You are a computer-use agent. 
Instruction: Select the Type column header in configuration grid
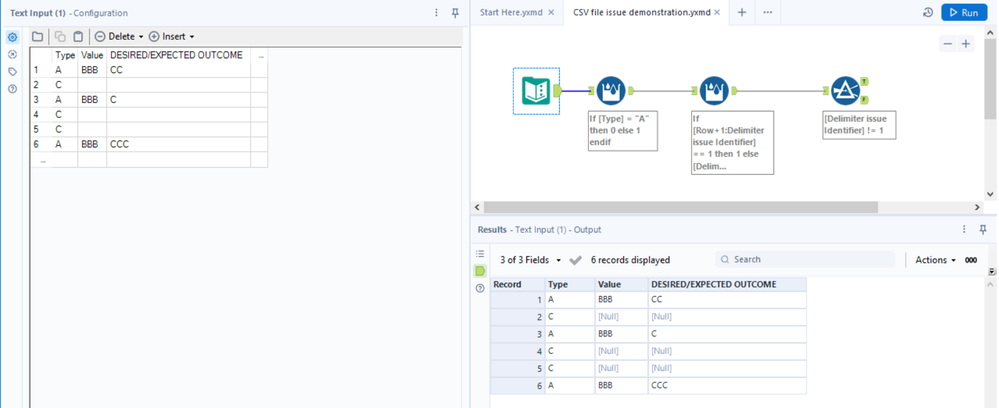pos(65,55)
